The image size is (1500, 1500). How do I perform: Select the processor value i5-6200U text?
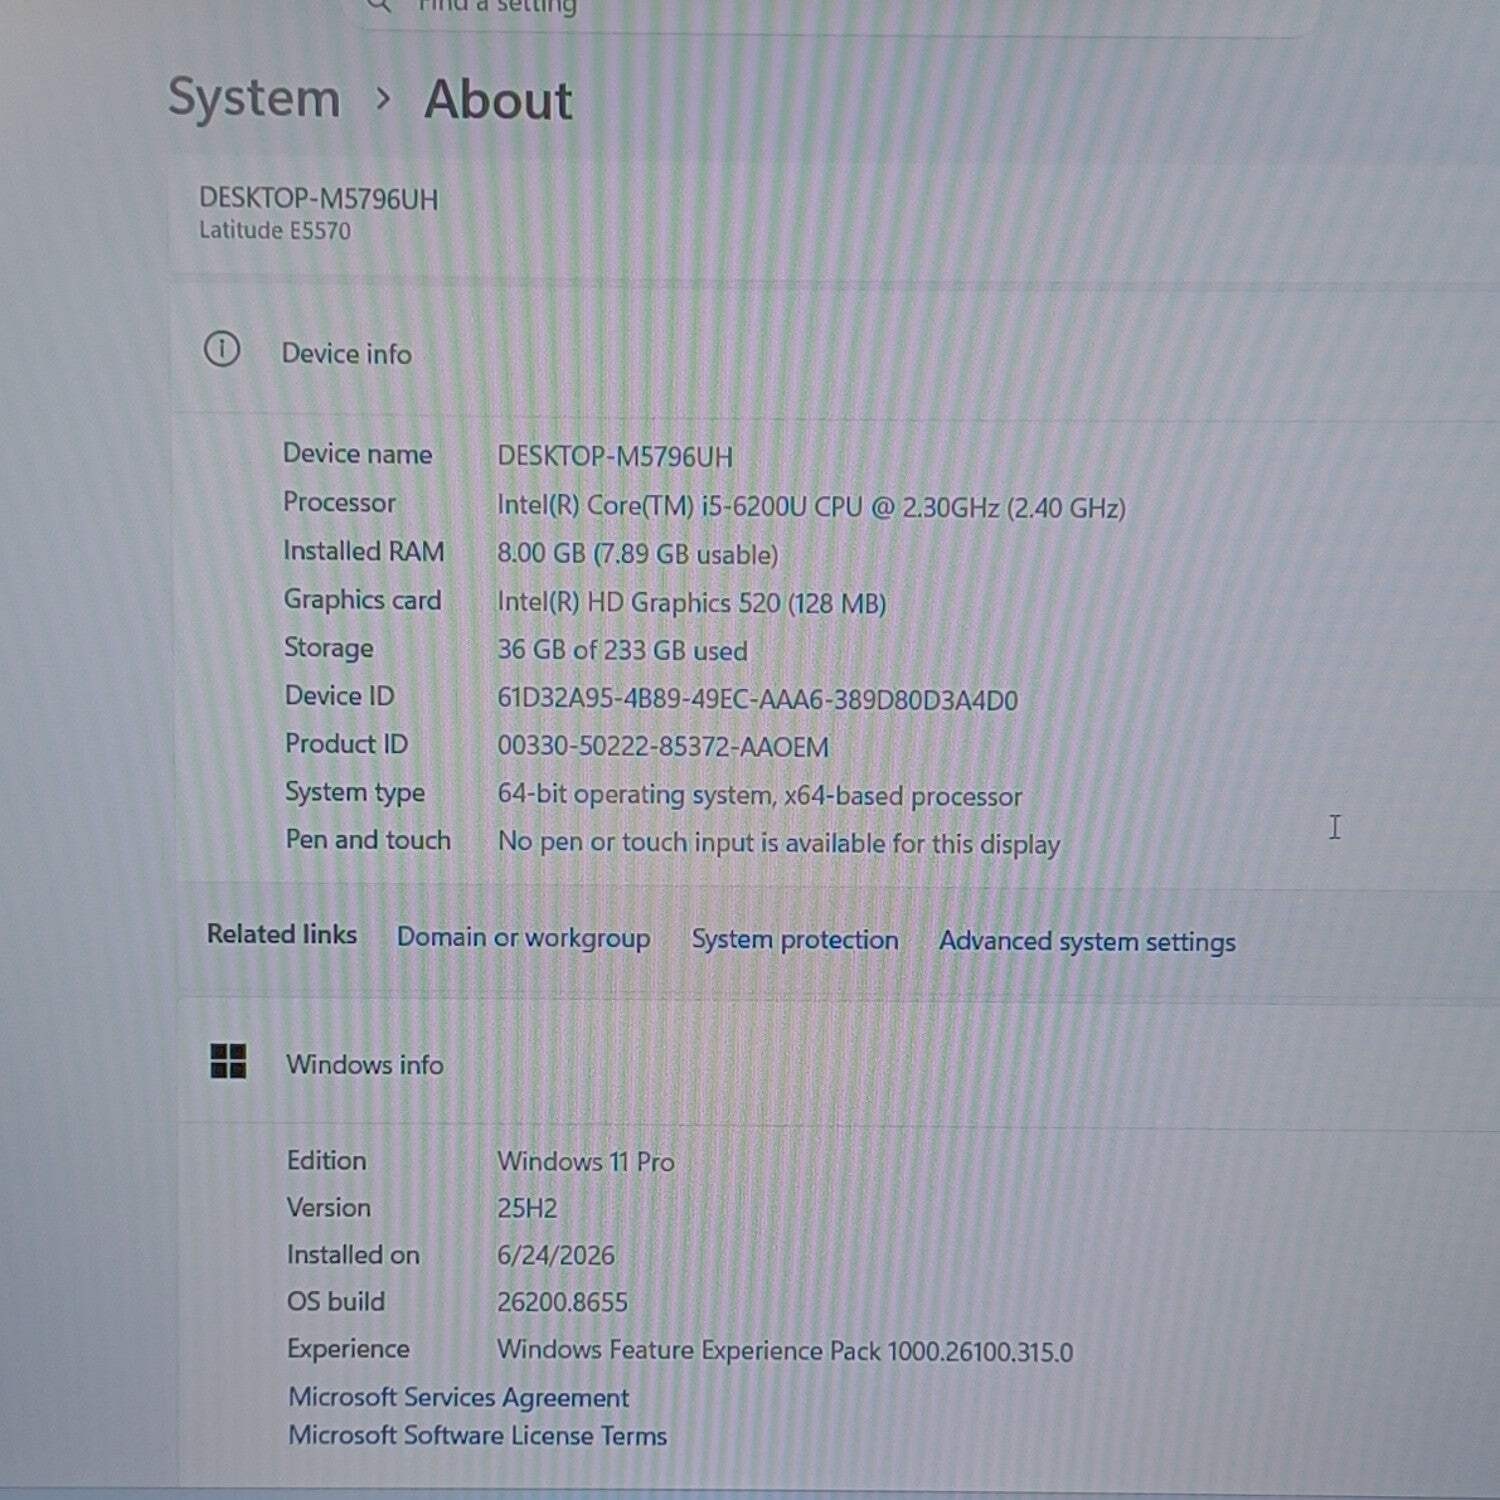[811, 507]
